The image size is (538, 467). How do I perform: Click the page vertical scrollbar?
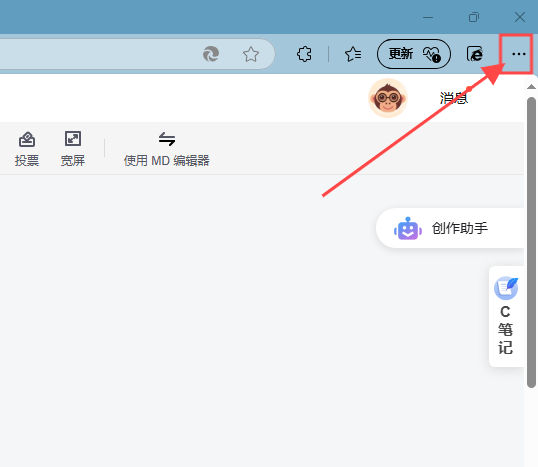coord(531,242)
